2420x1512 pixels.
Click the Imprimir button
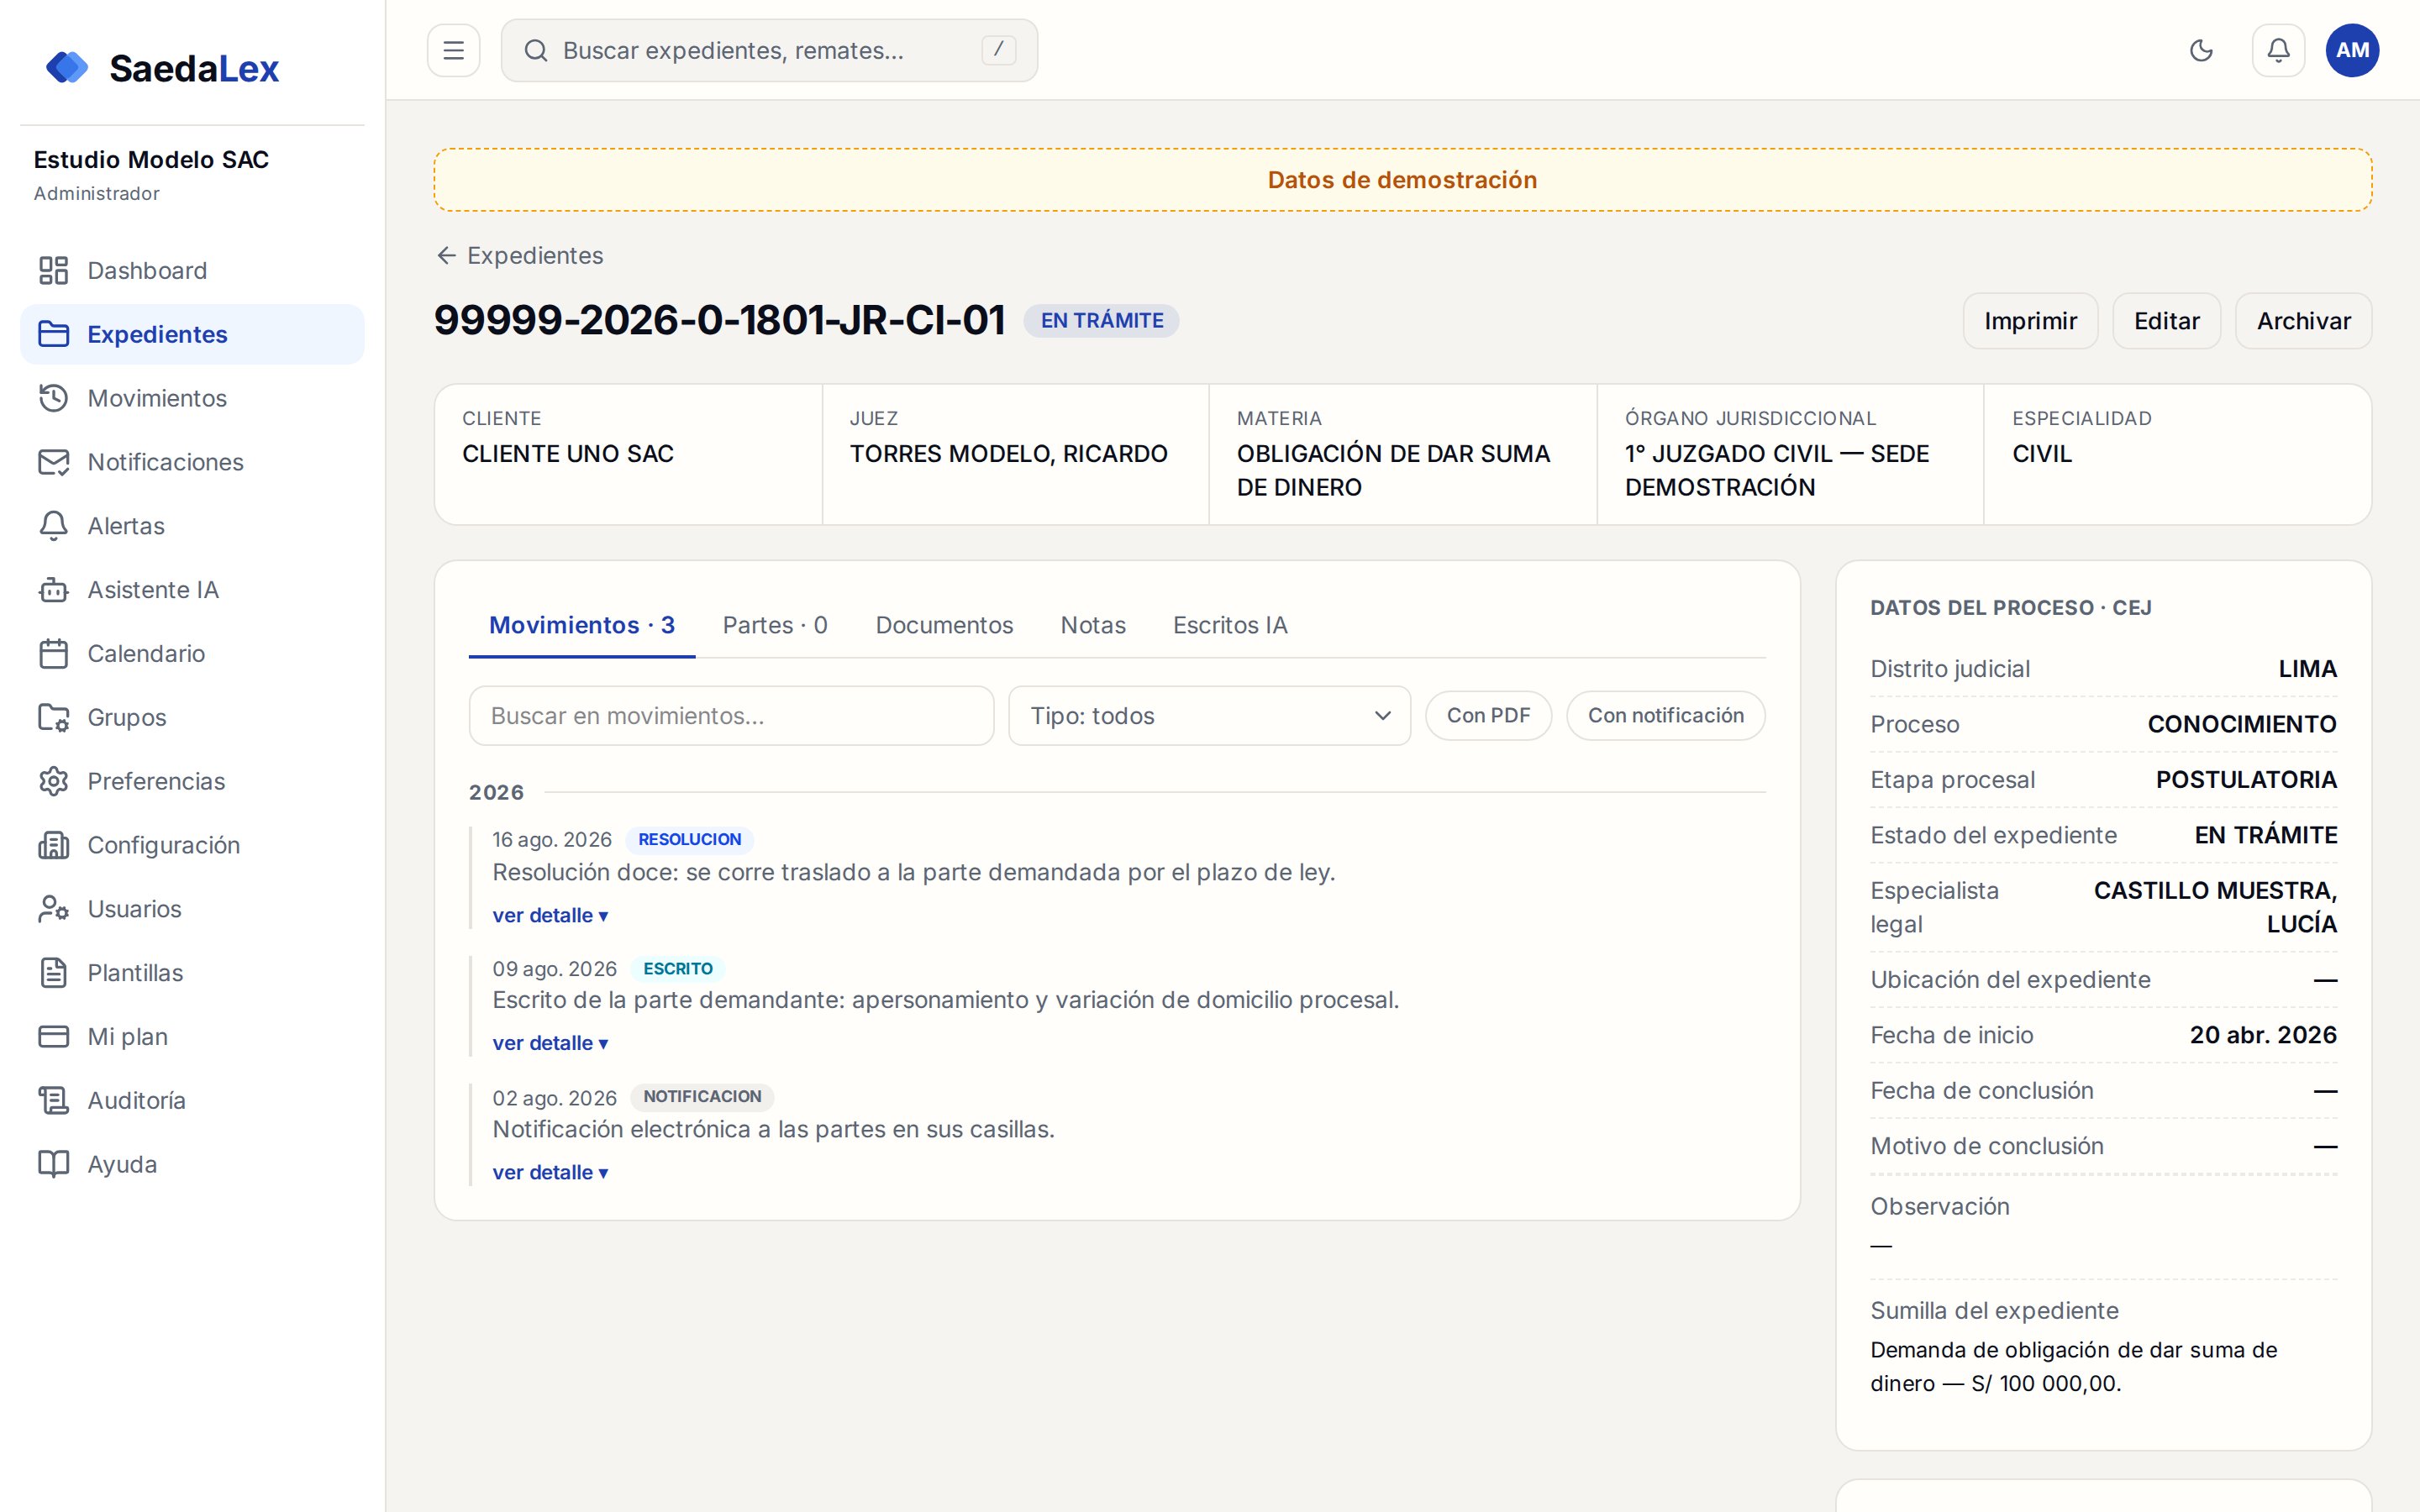[x=2030, y=321]
